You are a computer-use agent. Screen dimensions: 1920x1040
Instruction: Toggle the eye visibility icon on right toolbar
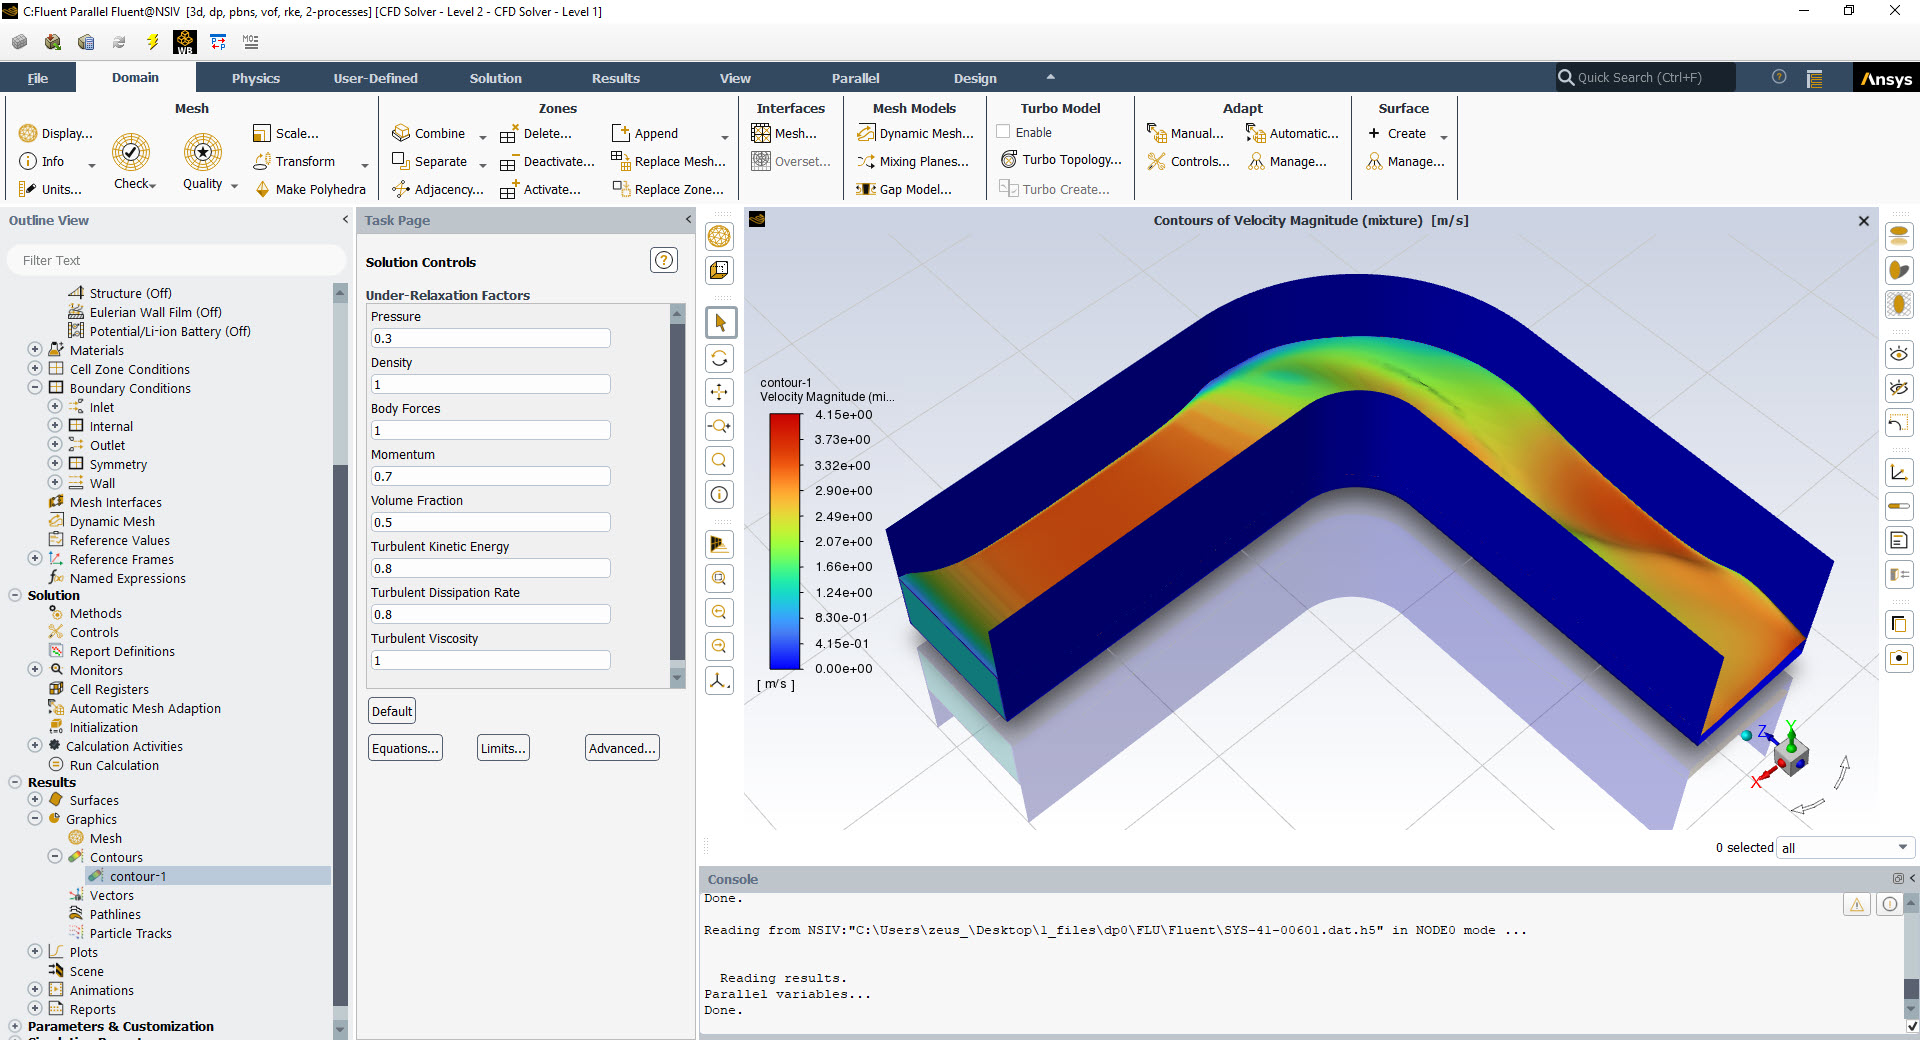(x=1898, y=353)
